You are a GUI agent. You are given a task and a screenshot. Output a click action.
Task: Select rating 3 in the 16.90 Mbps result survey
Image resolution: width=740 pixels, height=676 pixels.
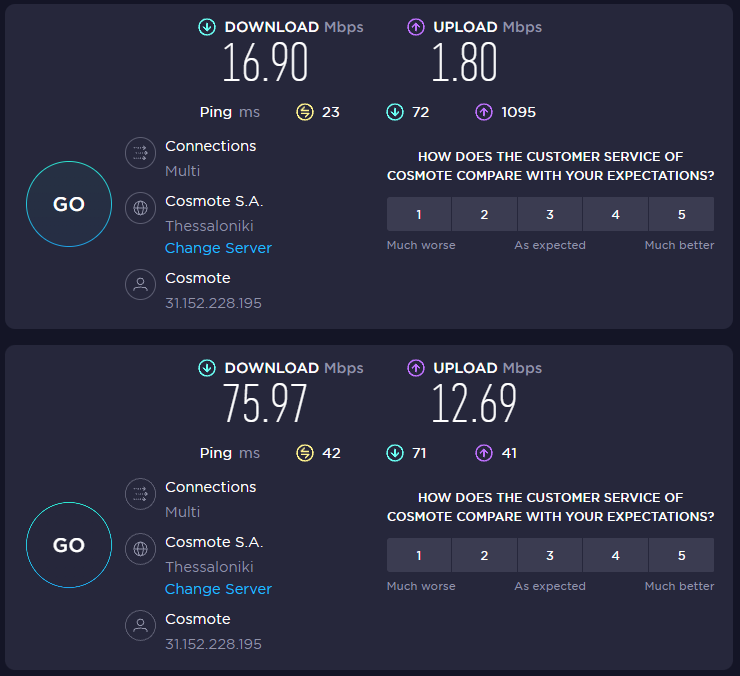pos(550,214)
